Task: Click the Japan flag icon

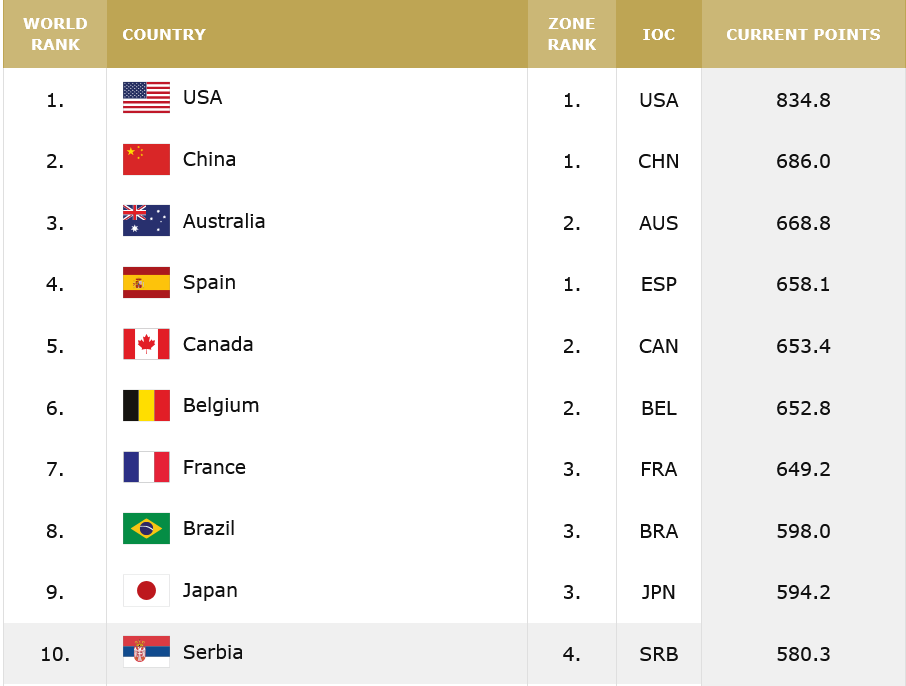Action: point(146,590)
